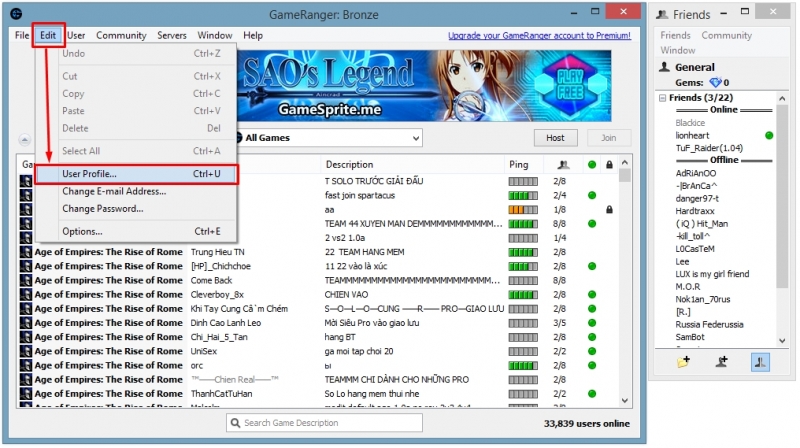Click the padlock column header icon

tap(609, 164)
